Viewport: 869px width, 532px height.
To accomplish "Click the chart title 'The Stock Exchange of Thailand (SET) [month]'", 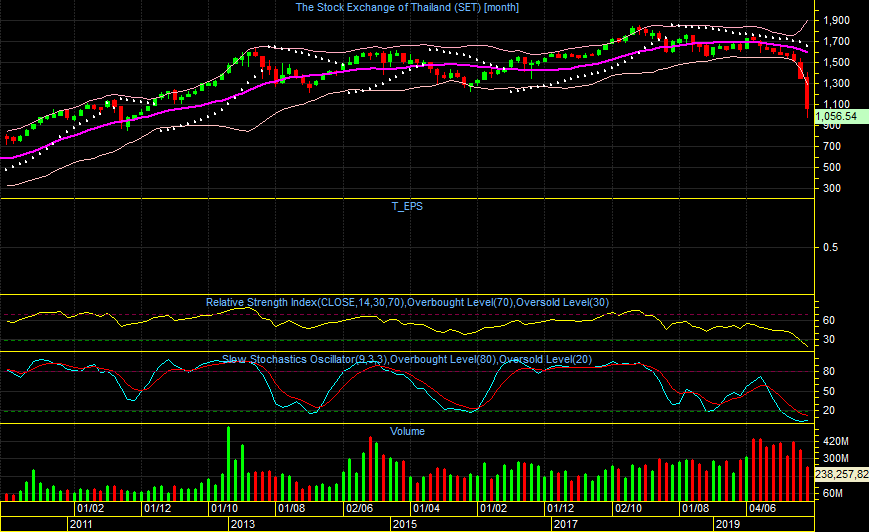I will (x=407, y=8).
